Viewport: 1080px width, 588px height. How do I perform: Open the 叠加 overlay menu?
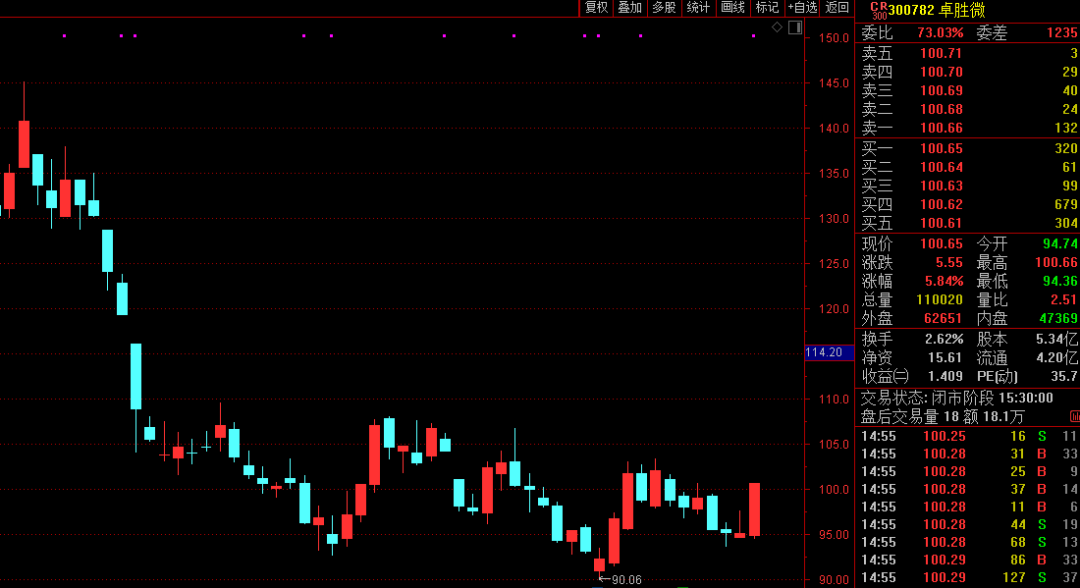click(630, 8)
